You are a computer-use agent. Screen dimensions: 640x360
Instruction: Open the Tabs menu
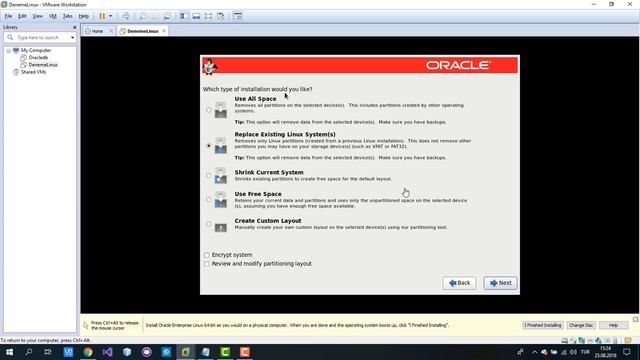[68, 16]
